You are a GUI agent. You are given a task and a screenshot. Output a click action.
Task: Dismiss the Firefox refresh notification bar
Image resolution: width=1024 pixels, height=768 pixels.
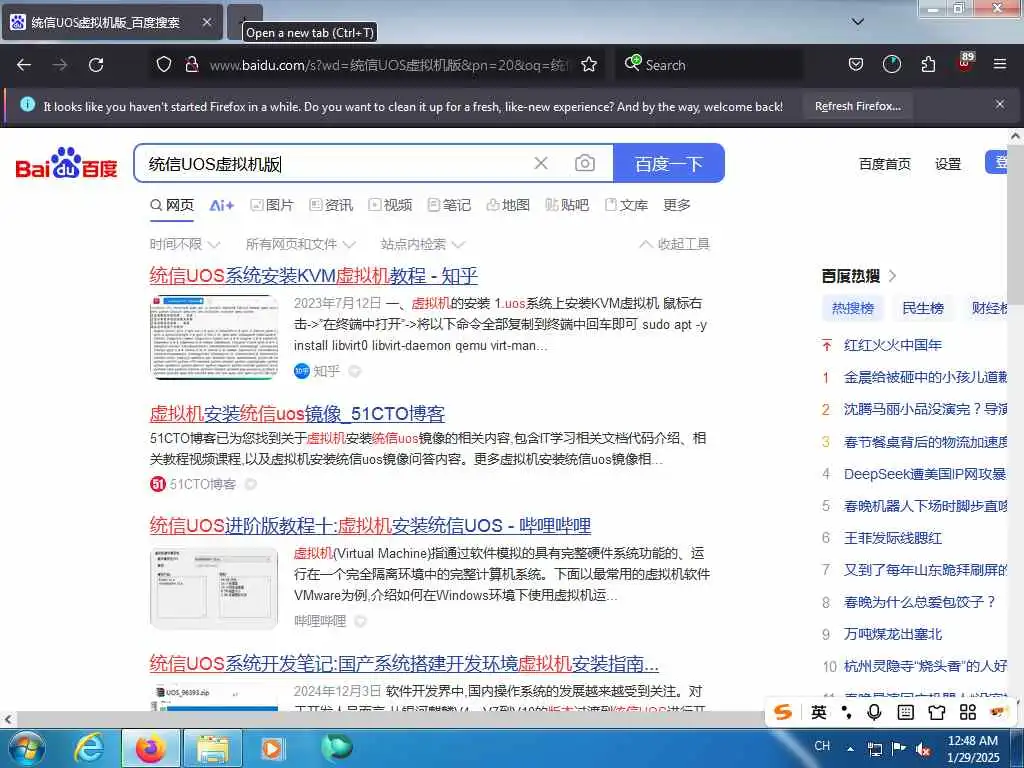tap(999, 104)
